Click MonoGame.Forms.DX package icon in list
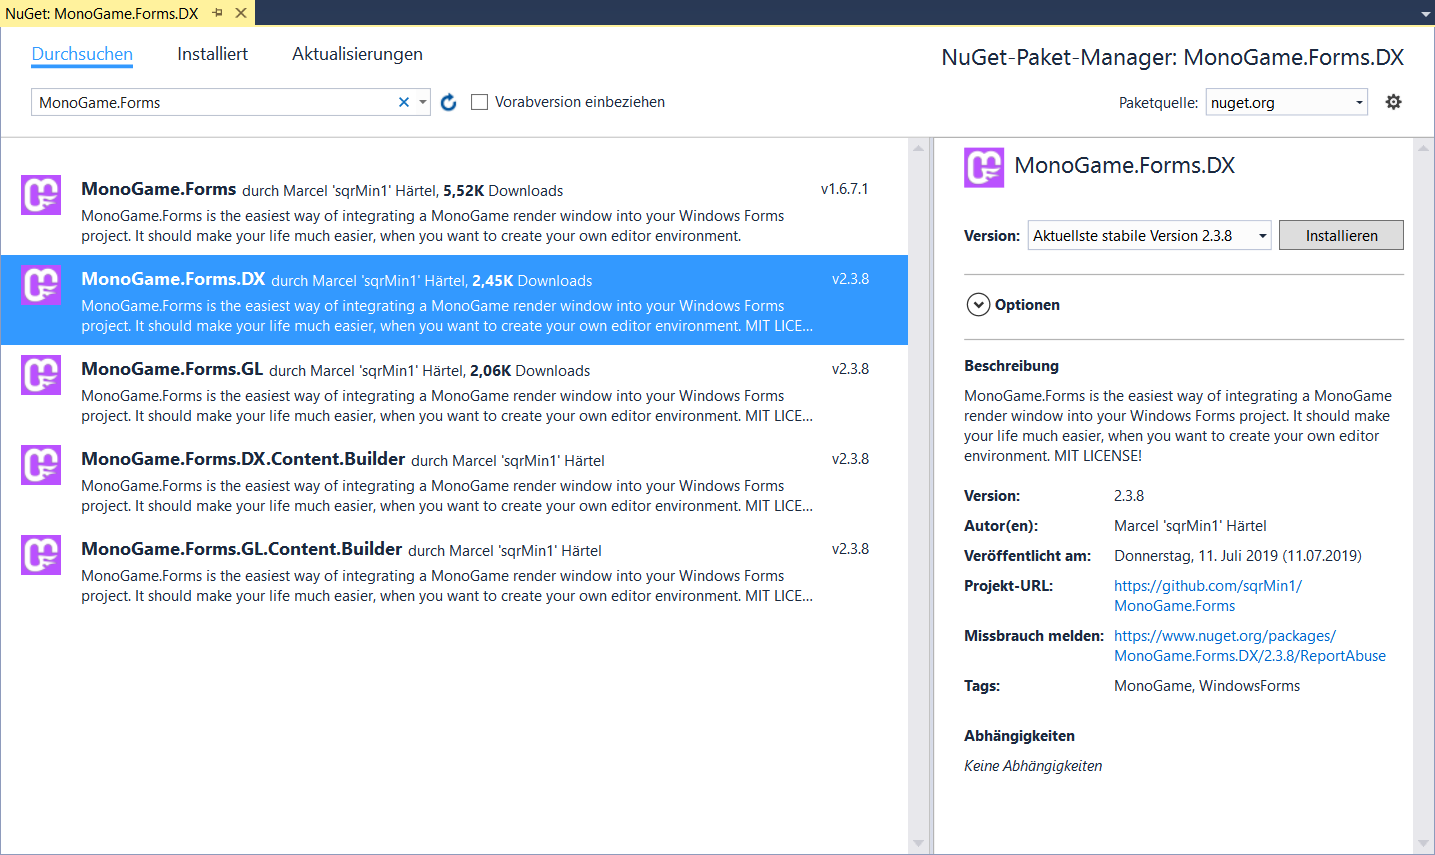This screenshot has width=1435, height=855. 41,285
